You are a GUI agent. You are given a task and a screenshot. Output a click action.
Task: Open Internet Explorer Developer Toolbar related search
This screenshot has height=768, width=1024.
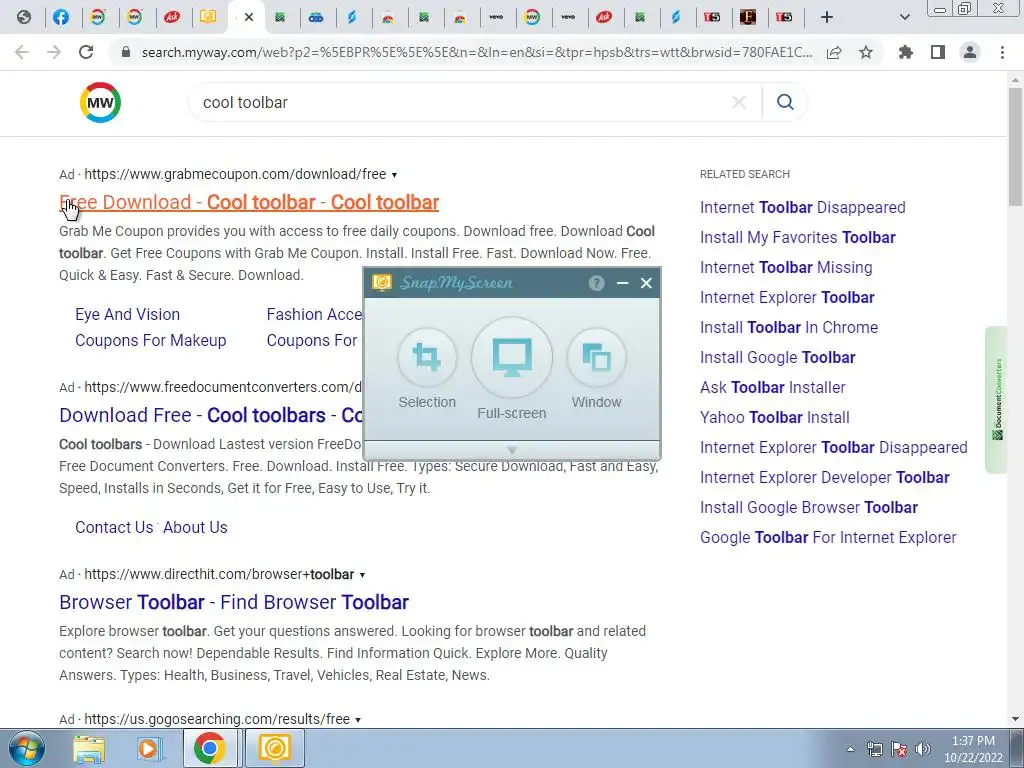824,477
